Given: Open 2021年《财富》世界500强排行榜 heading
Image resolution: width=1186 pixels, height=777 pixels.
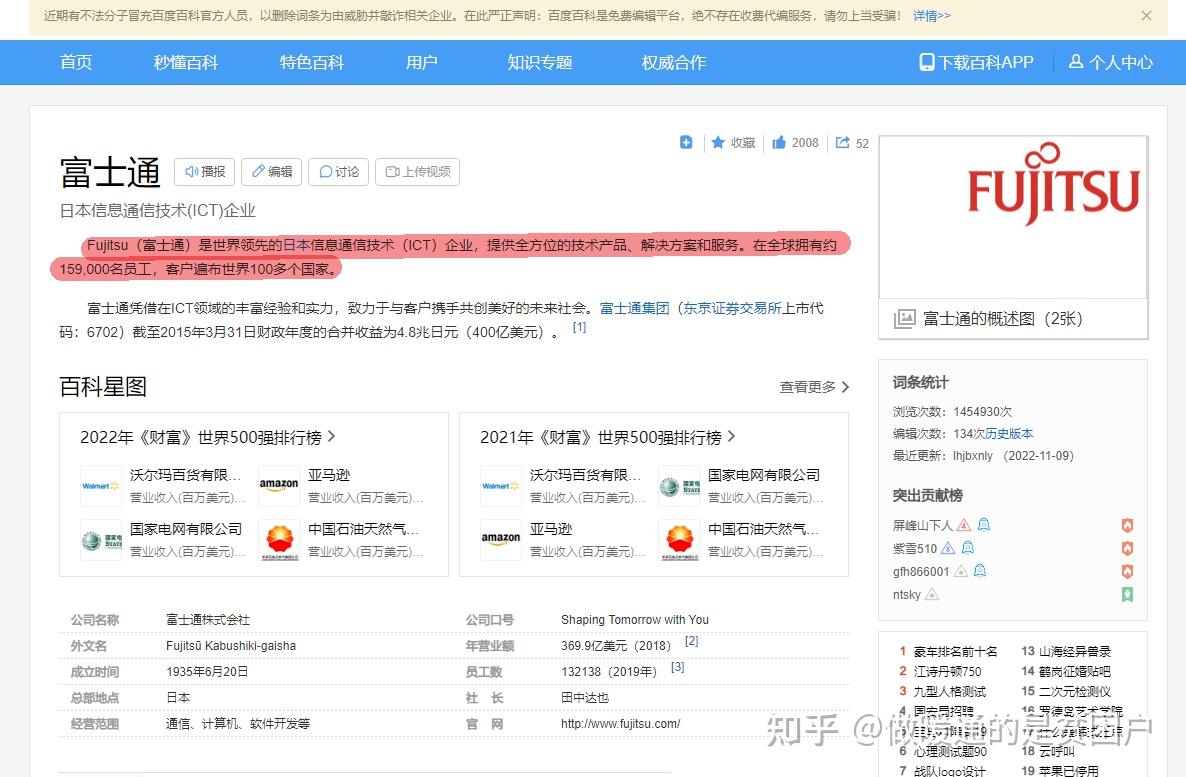Looking at the screenshot, I should coord(607,437).
